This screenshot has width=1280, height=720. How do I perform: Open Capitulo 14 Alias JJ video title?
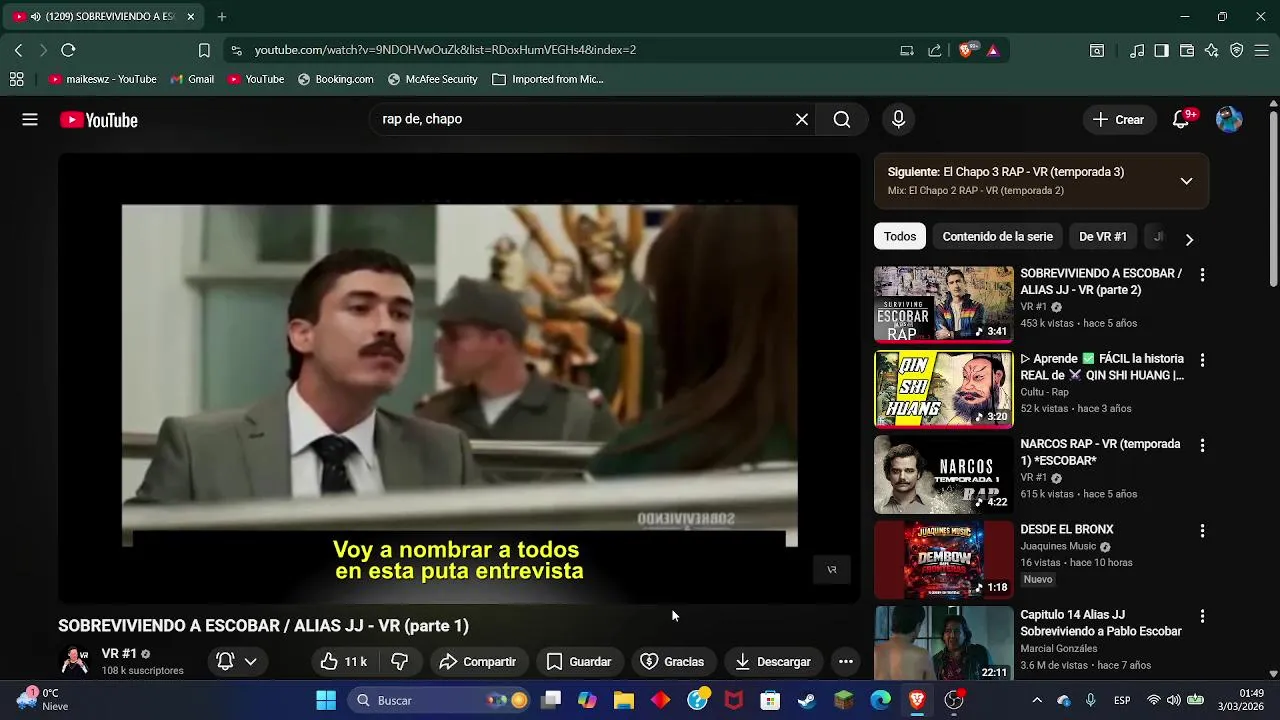[x=1101, y=623]
